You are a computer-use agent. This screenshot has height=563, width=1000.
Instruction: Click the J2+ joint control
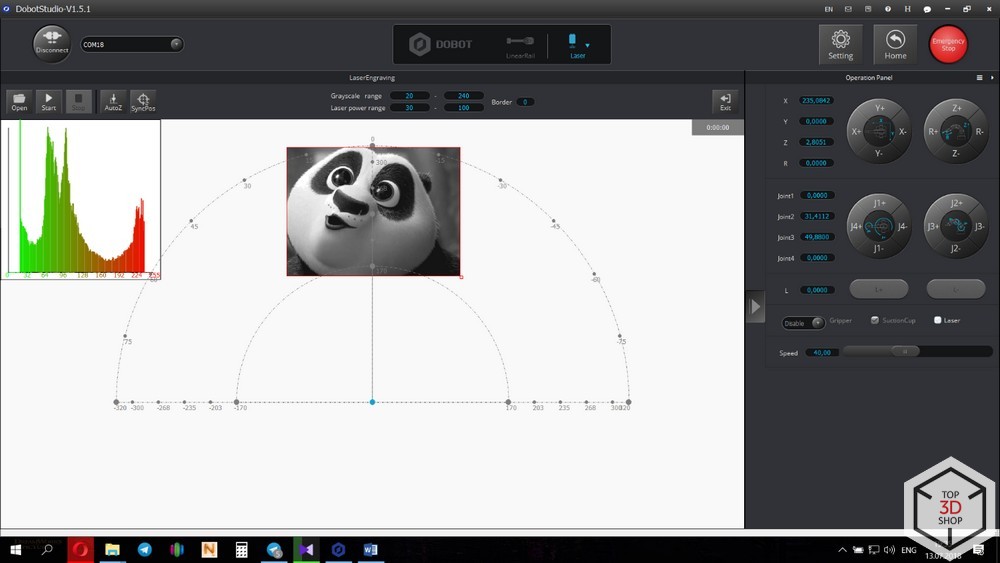click(956, 203)
